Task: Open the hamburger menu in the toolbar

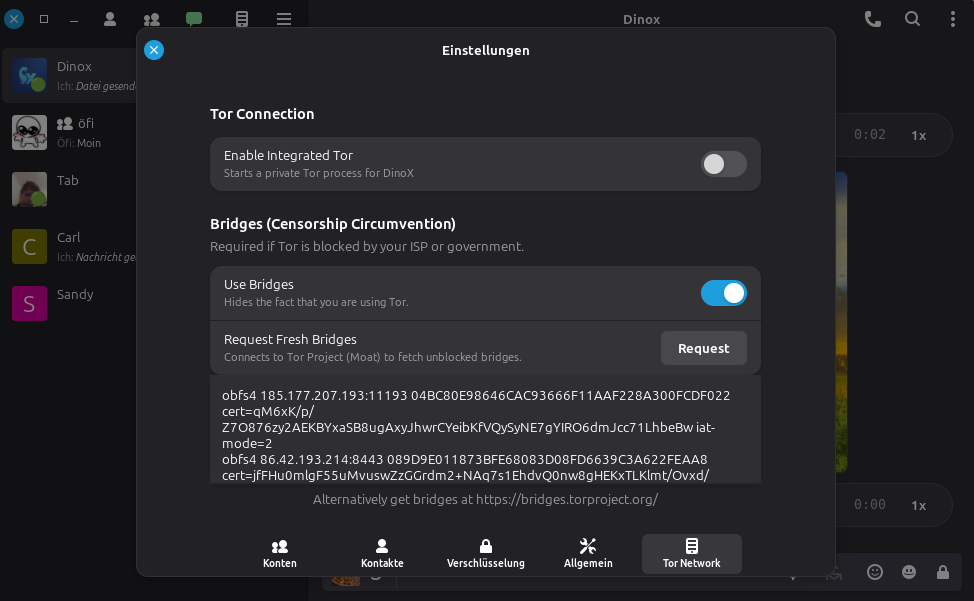Action: 283,18
